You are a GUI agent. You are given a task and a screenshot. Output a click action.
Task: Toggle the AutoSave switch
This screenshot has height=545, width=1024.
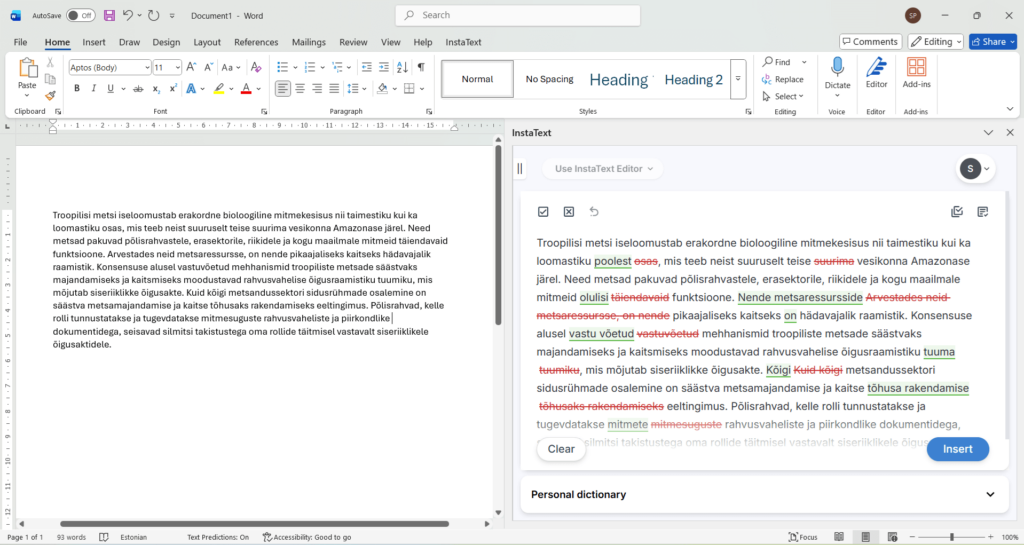[x=80, y=15]
